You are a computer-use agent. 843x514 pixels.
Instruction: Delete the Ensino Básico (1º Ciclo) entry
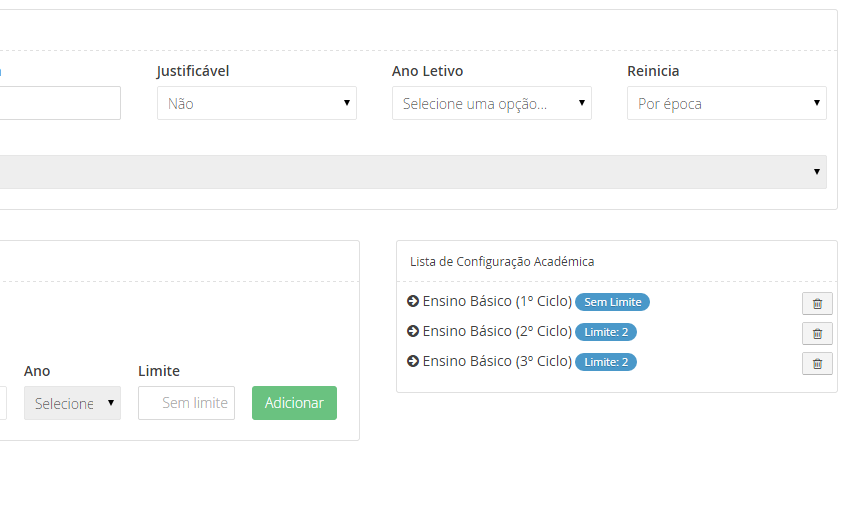pyautogui.click(x=817, y=304)
